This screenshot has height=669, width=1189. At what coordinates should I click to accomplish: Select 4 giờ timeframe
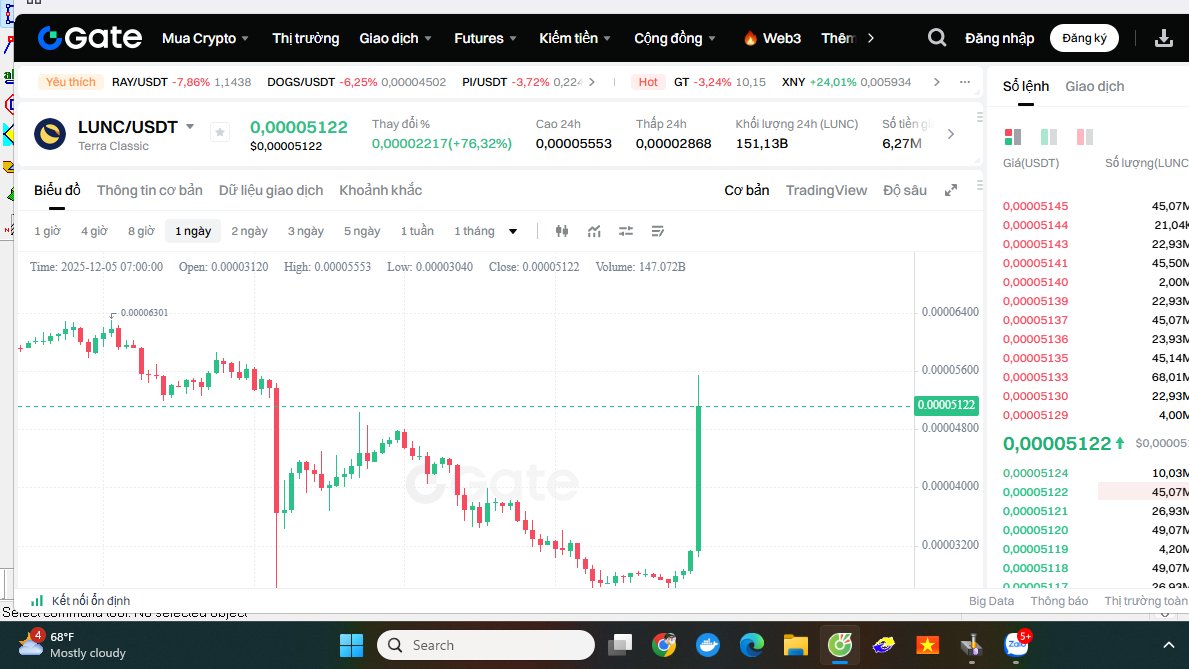(x=94, y=231)
